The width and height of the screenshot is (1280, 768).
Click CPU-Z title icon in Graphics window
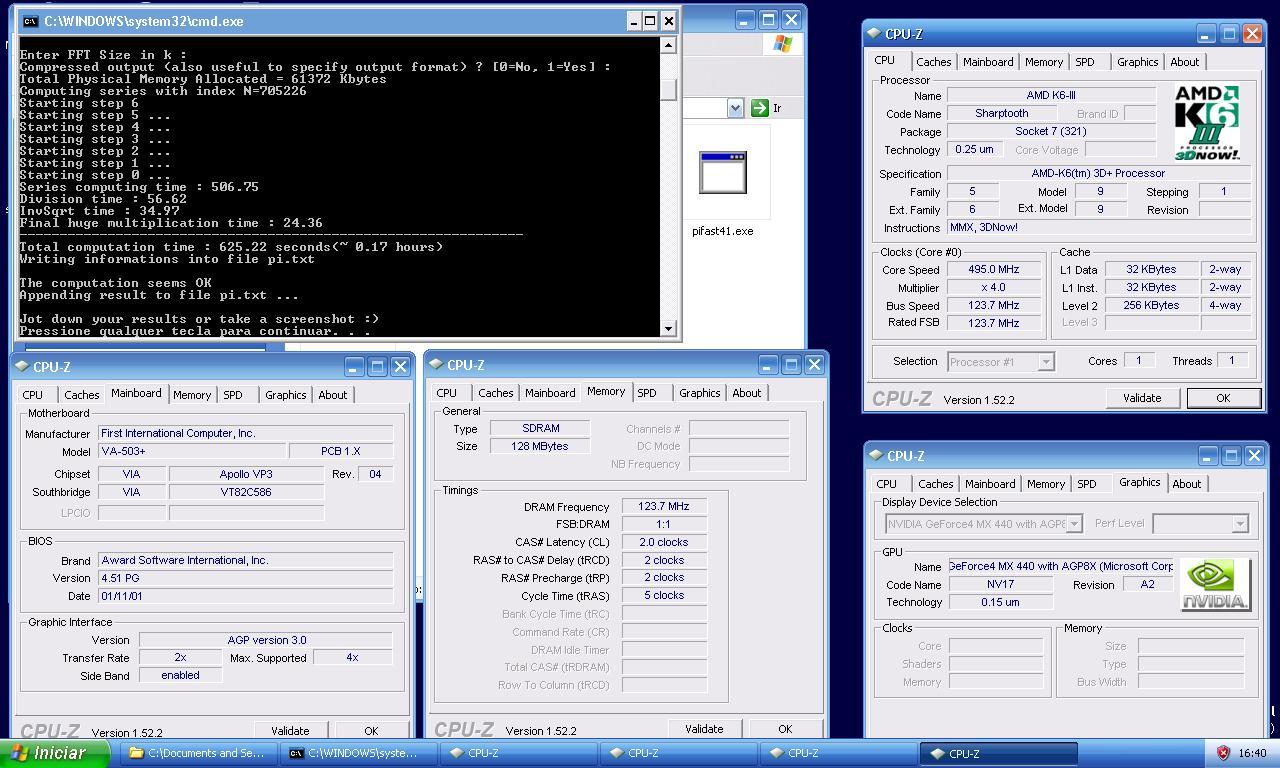click(x=875, y=456)
